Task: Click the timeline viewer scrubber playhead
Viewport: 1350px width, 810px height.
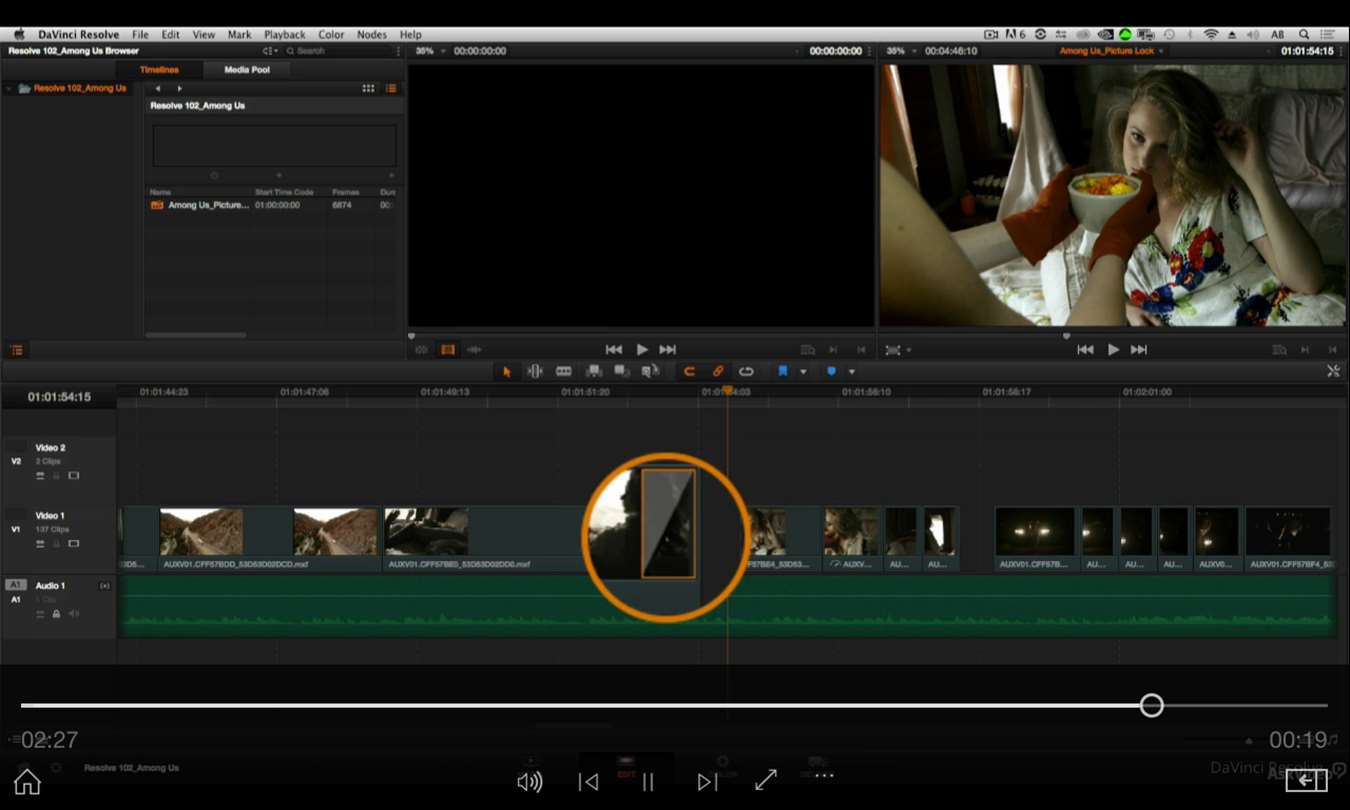Action: point(1066,336)
